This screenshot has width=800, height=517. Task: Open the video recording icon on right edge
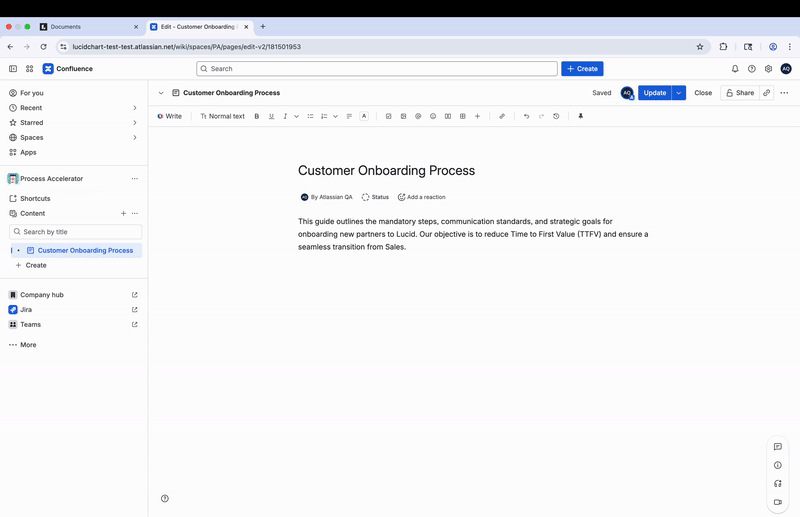click(778, 502)
